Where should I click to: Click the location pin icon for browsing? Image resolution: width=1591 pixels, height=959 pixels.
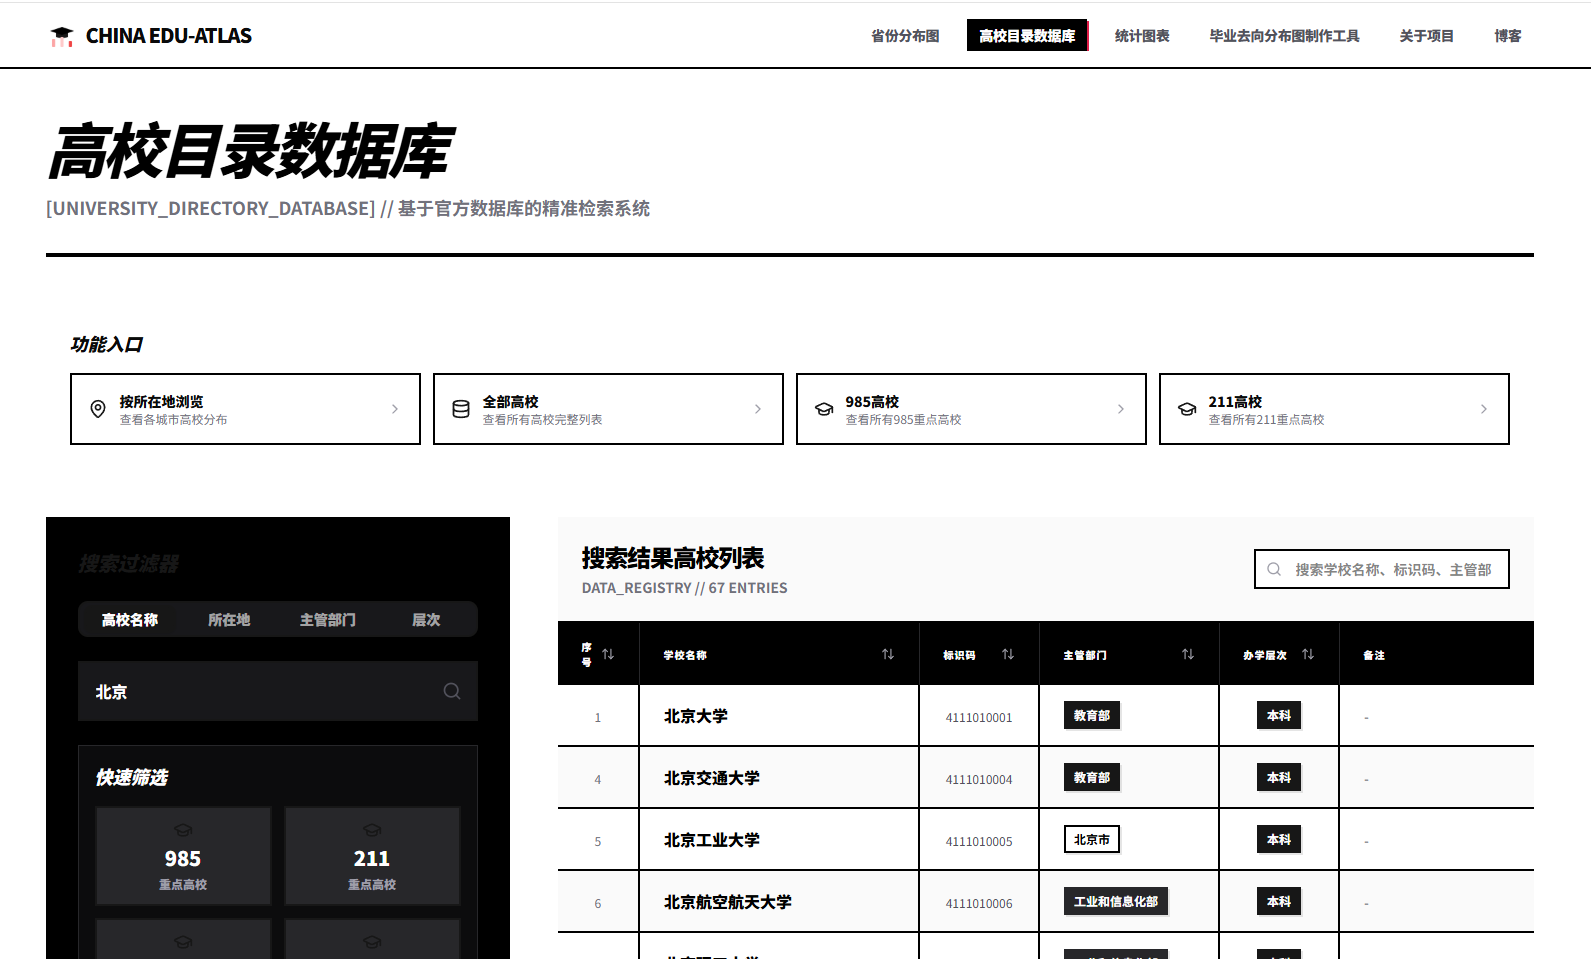[x=98, y=409]
